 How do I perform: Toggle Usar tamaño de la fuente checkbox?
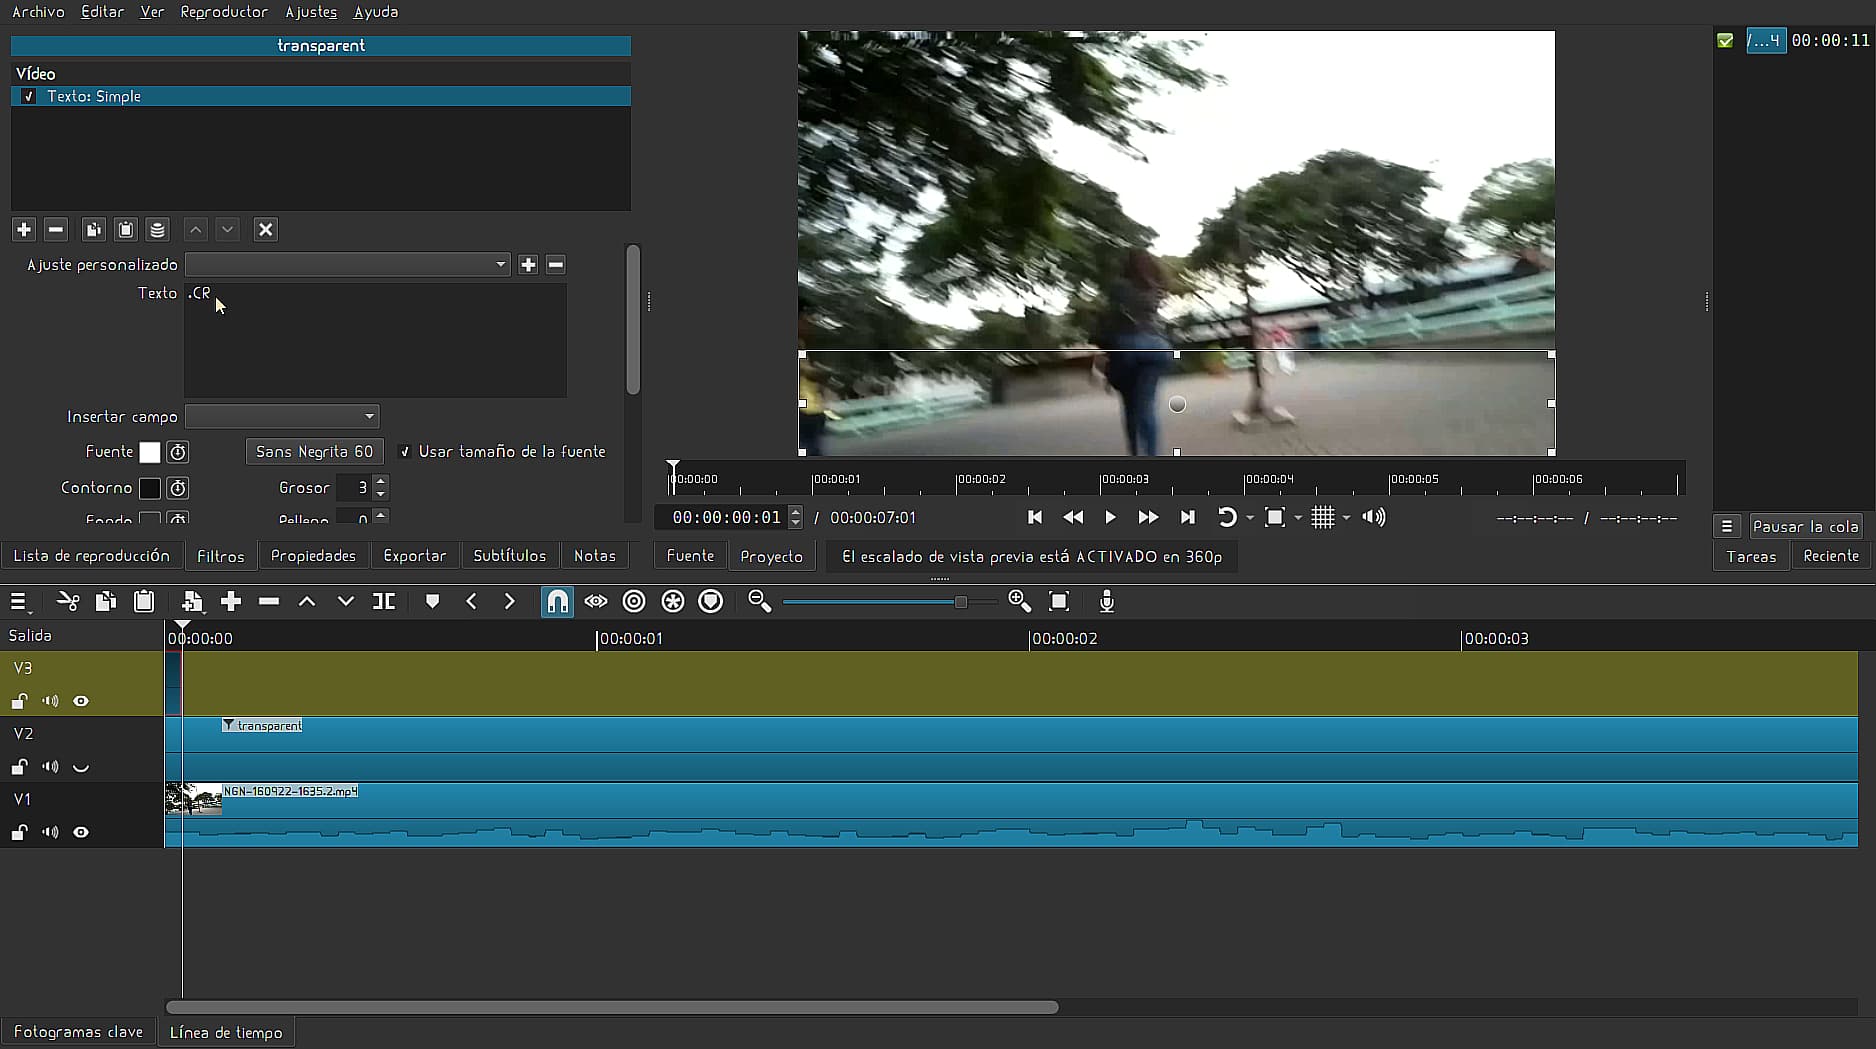coord(405,452)
